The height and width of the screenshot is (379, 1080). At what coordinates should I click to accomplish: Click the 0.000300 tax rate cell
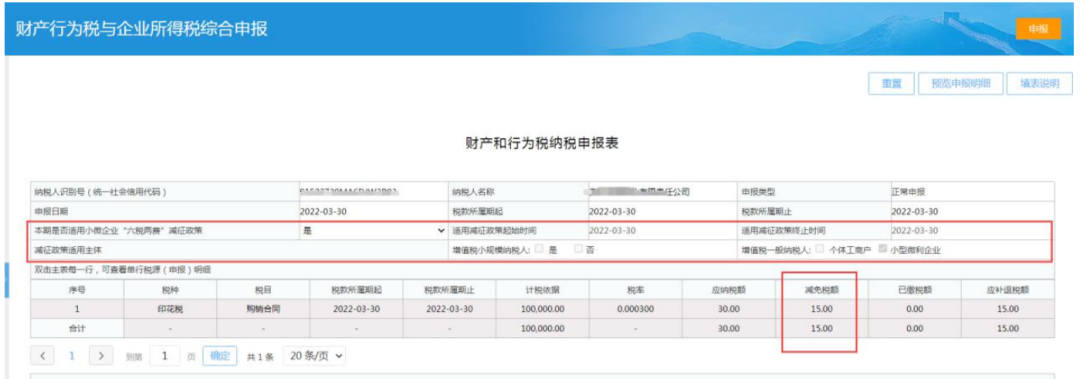coord(634,309)
